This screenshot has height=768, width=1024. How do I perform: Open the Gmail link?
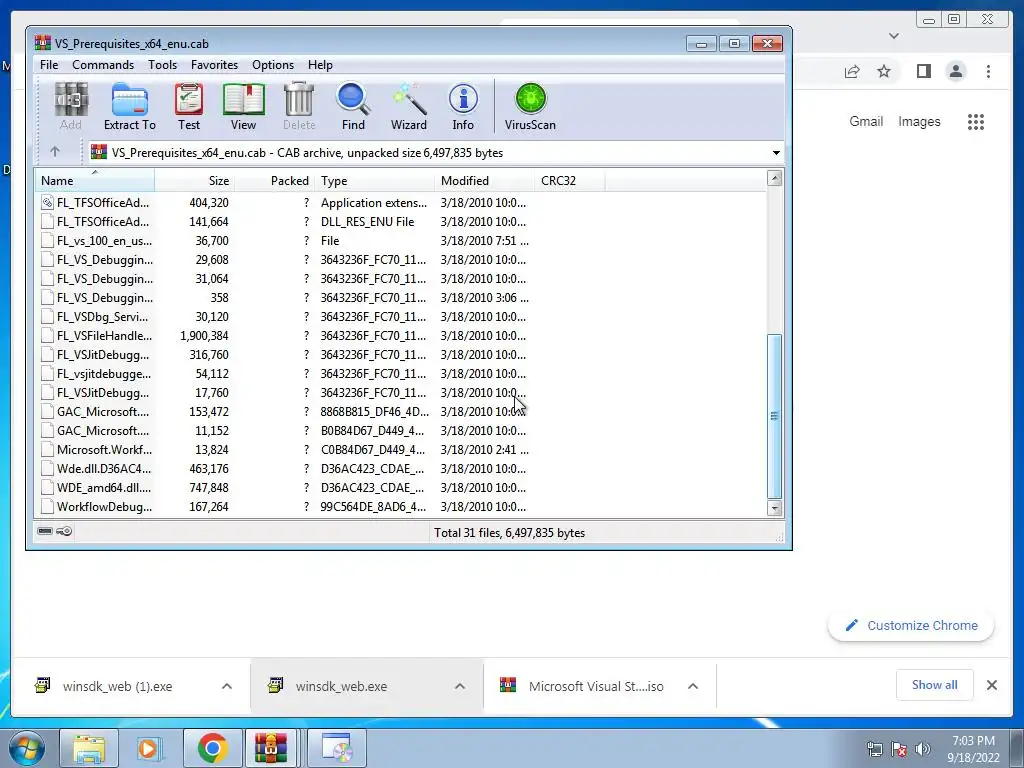click(x=866, y=121)
